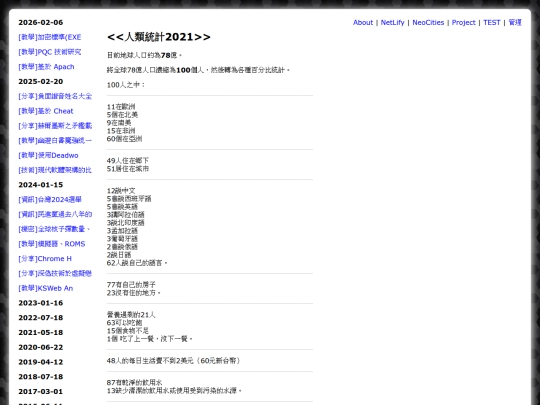
Task: Open the sidebar article KSWeb An
Action: click(x=45, y=289)
